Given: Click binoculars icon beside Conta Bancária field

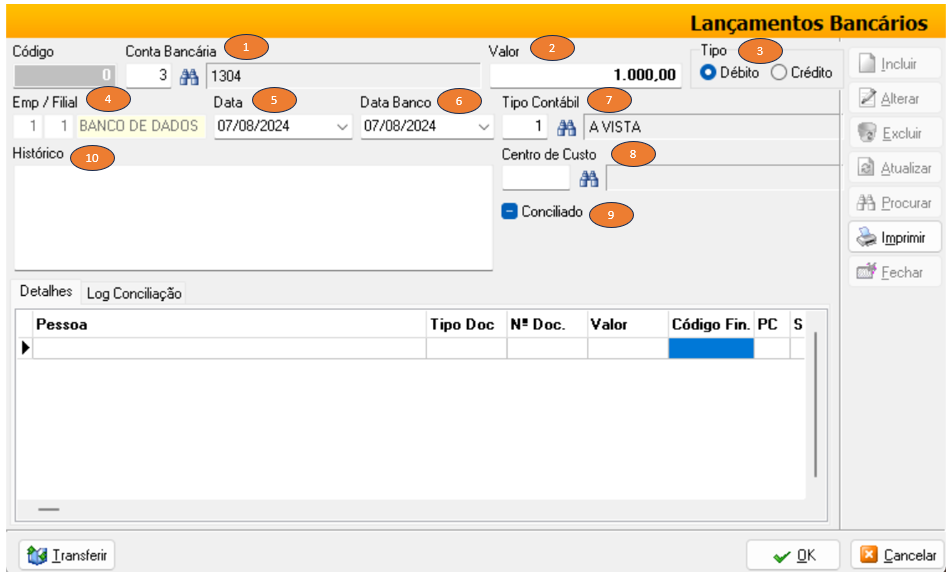Looking at the screenshot, I should (x=189, y=75).
